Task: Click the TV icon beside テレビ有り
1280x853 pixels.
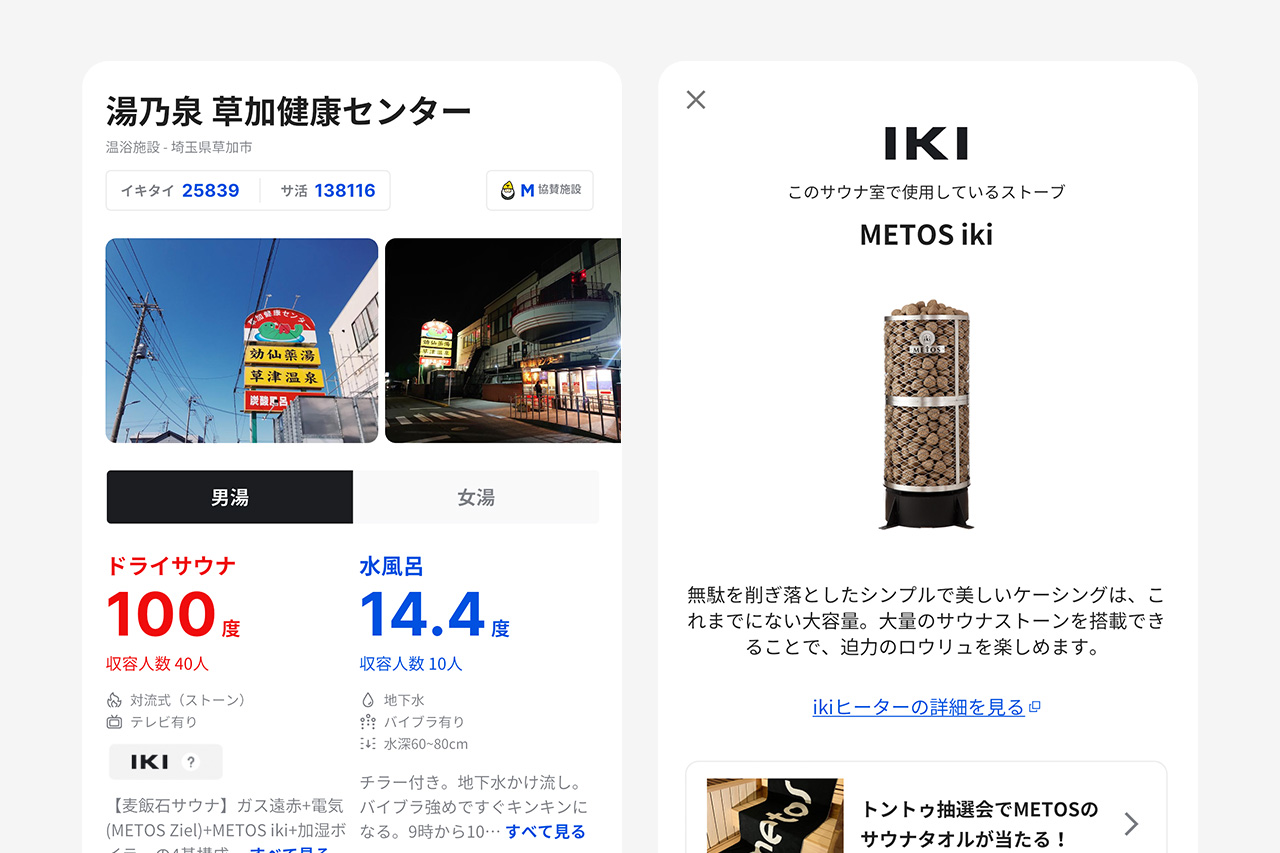Action: pyautogui.click(x=114, y=722)
